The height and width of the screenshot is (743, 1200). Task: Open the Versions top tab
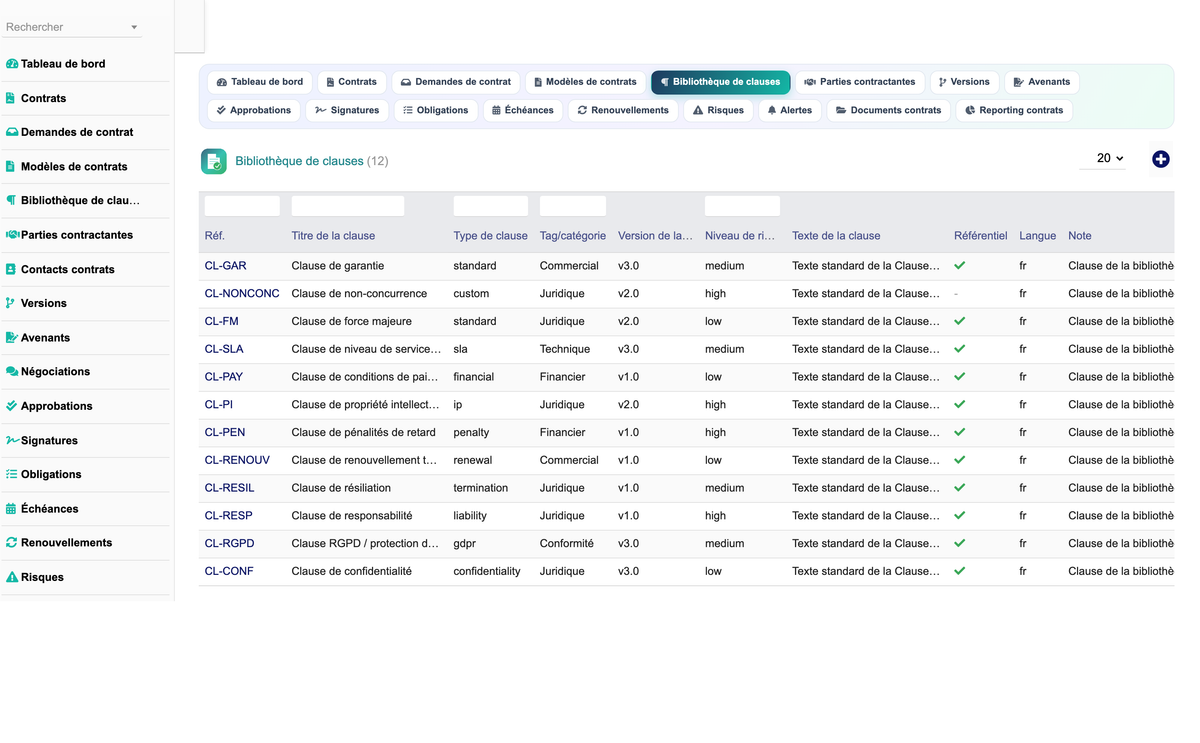point(964,82)
